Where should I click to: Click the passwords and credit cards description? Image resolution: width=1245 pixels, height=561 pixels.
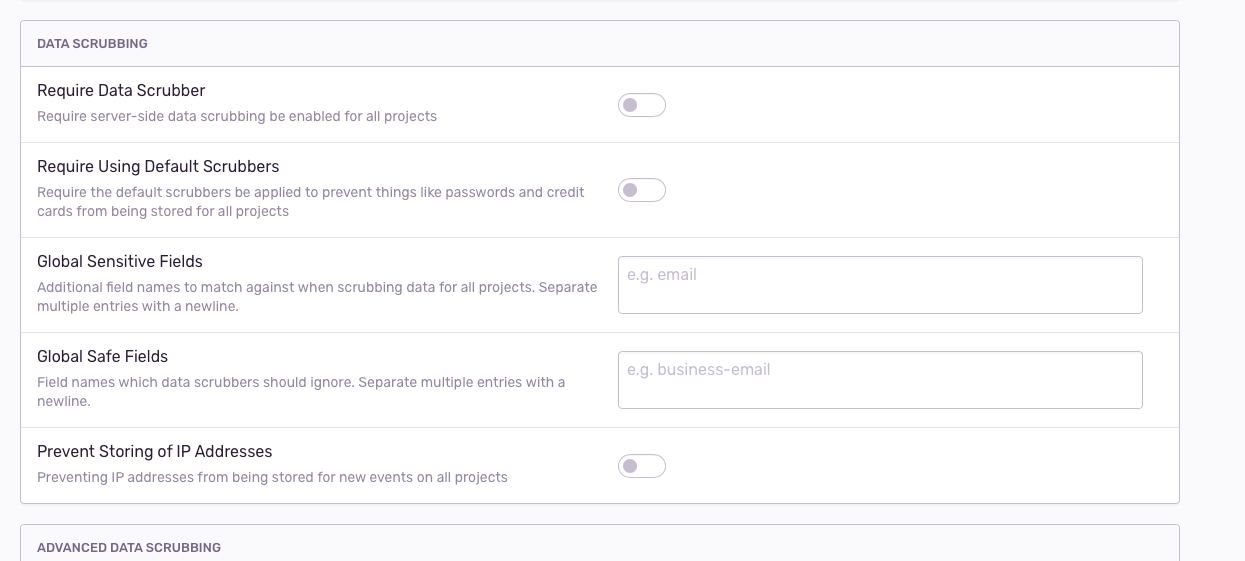tap(311, 201)
